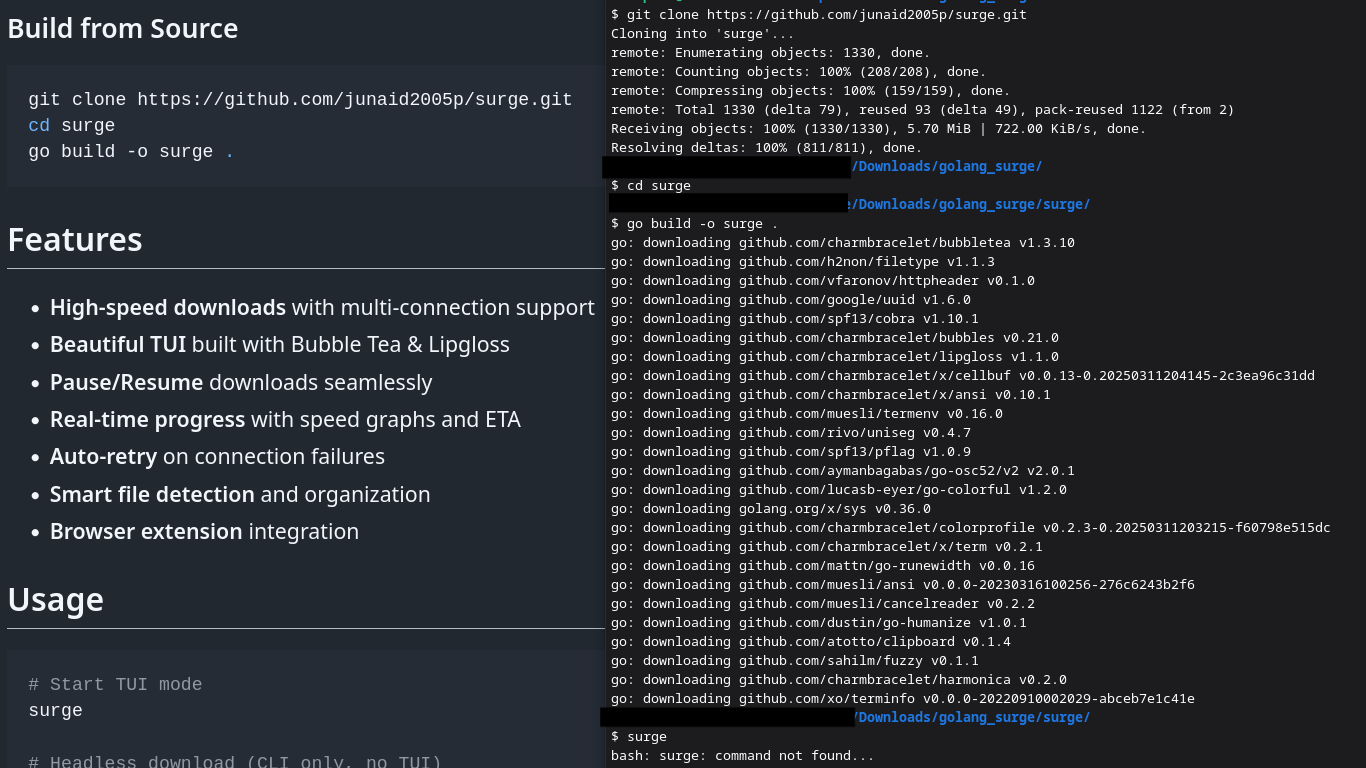1366x768 pixels.
Task: Click 'charmbracelet/x/ansi v0.10.1' download line
Action: [831, 395]
